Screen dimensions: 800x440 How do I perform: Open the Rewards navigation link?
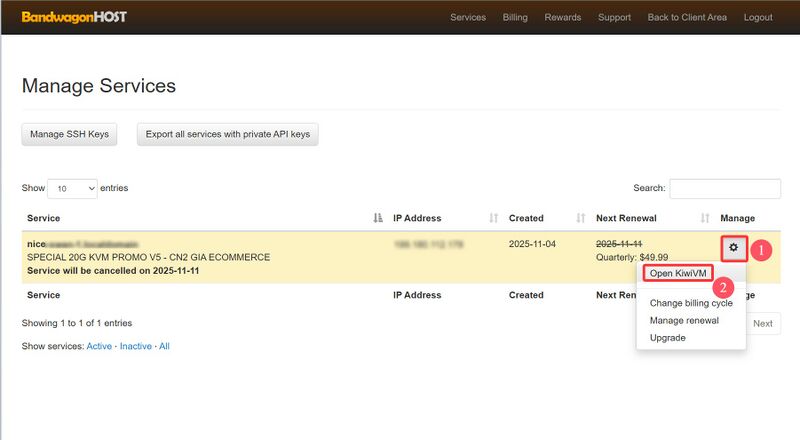[x=563, y=17]
